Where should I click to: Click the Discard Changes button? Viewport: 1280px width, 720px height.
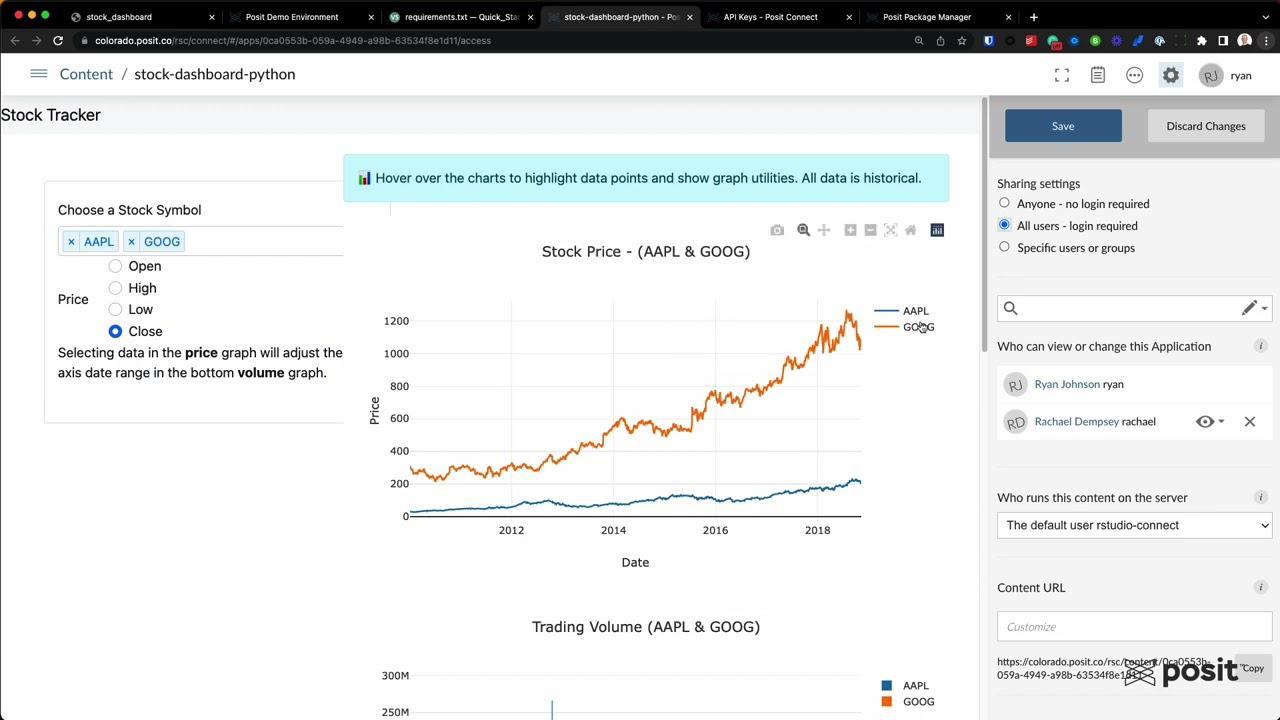pyautogui.click(x=1205, y=126)
